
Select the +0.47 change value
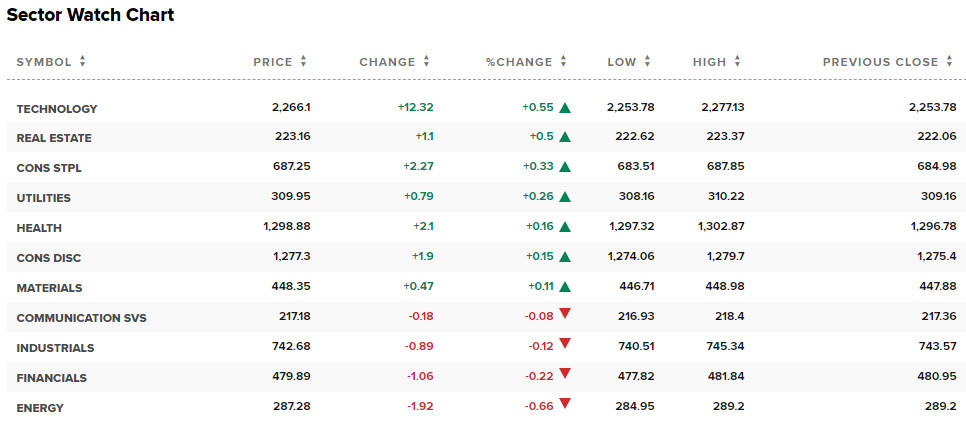click(x=418, y=287)
